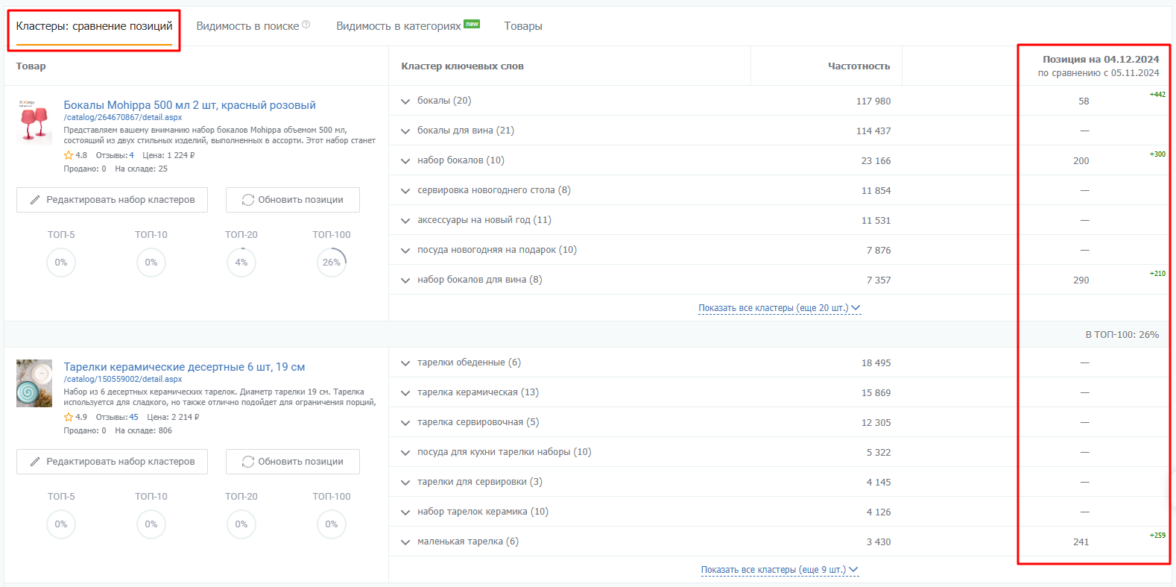Open Тарелки керамические десертные 6 шт link
The image size is (1176, 587).
(184, 367)
